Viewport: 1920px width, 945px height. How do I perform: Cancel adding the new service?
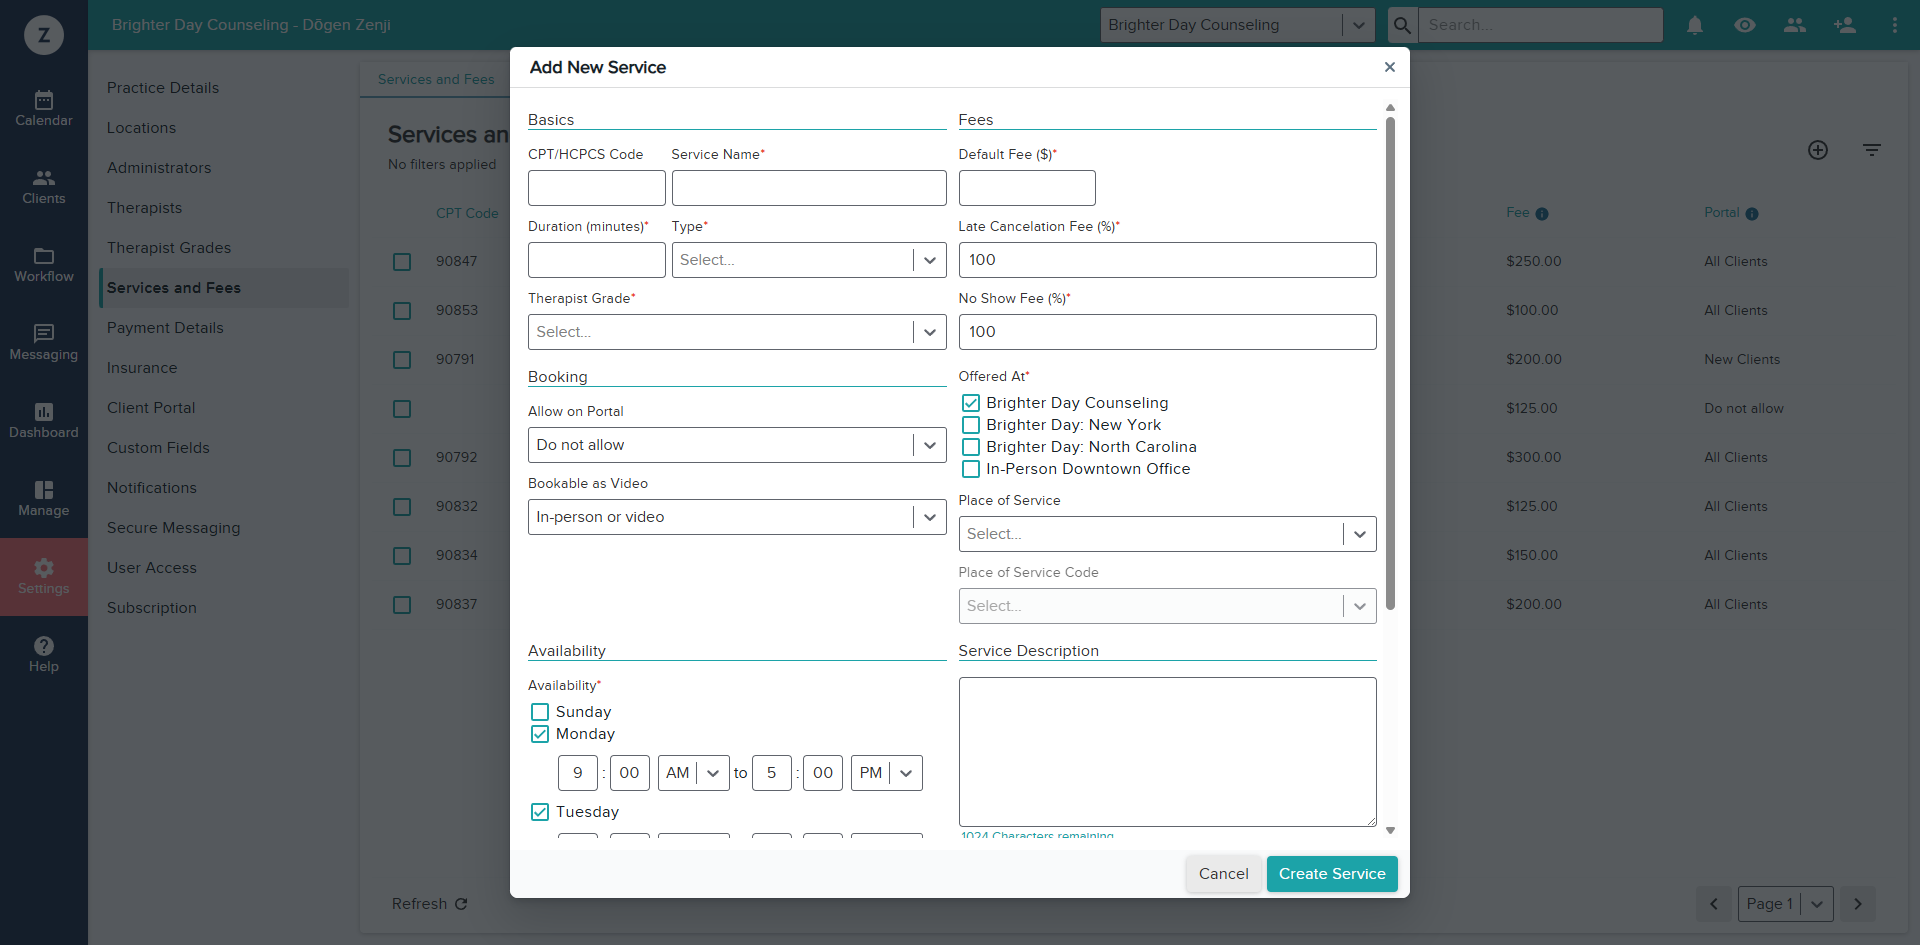[x=1224, y=874]
